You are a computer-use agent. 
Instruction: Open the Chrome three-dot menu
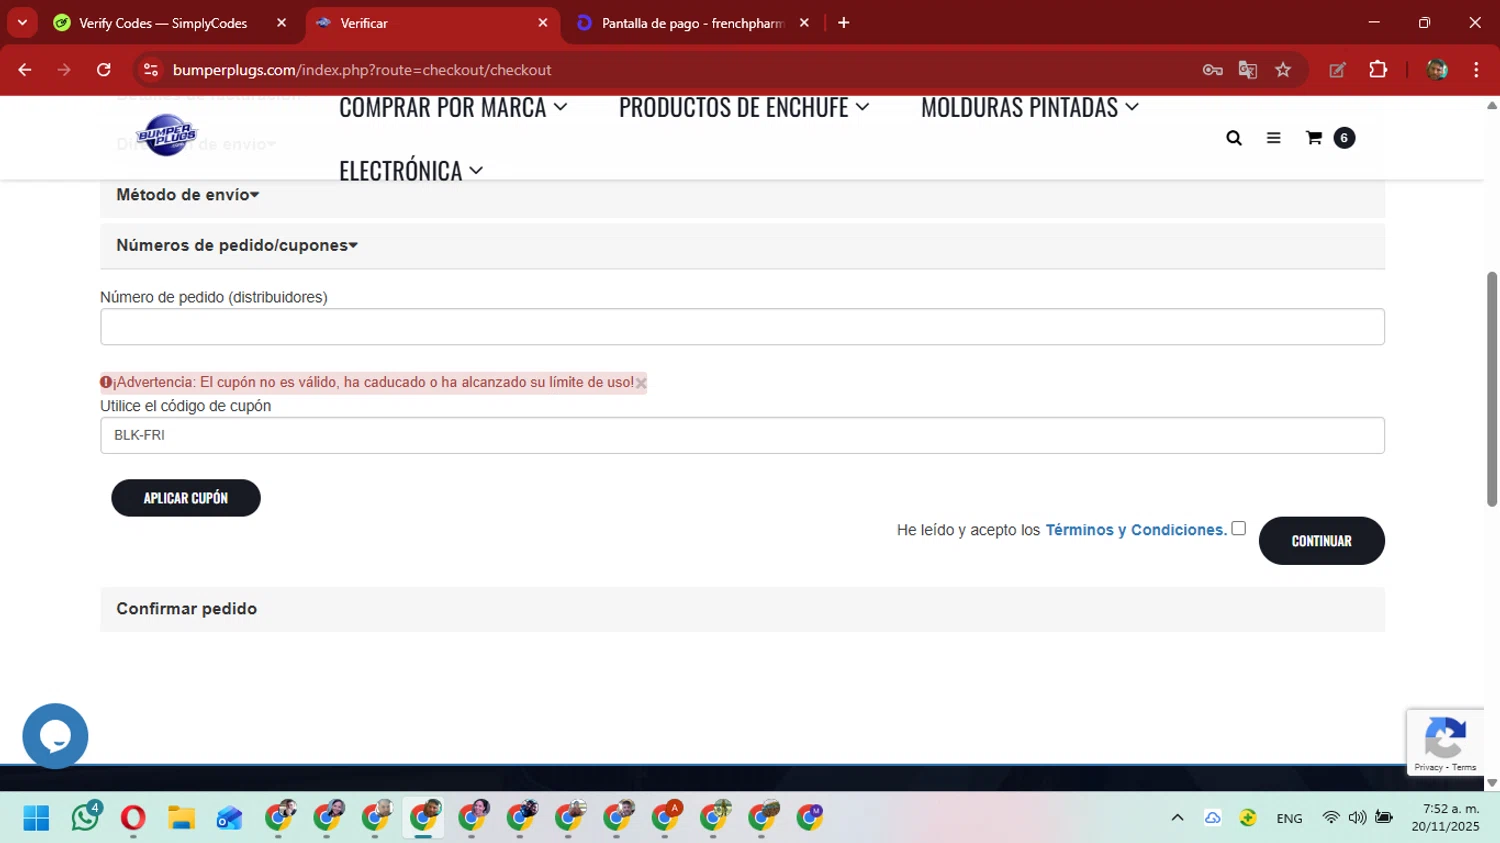pyautogui.click(x=1476, y=70)
